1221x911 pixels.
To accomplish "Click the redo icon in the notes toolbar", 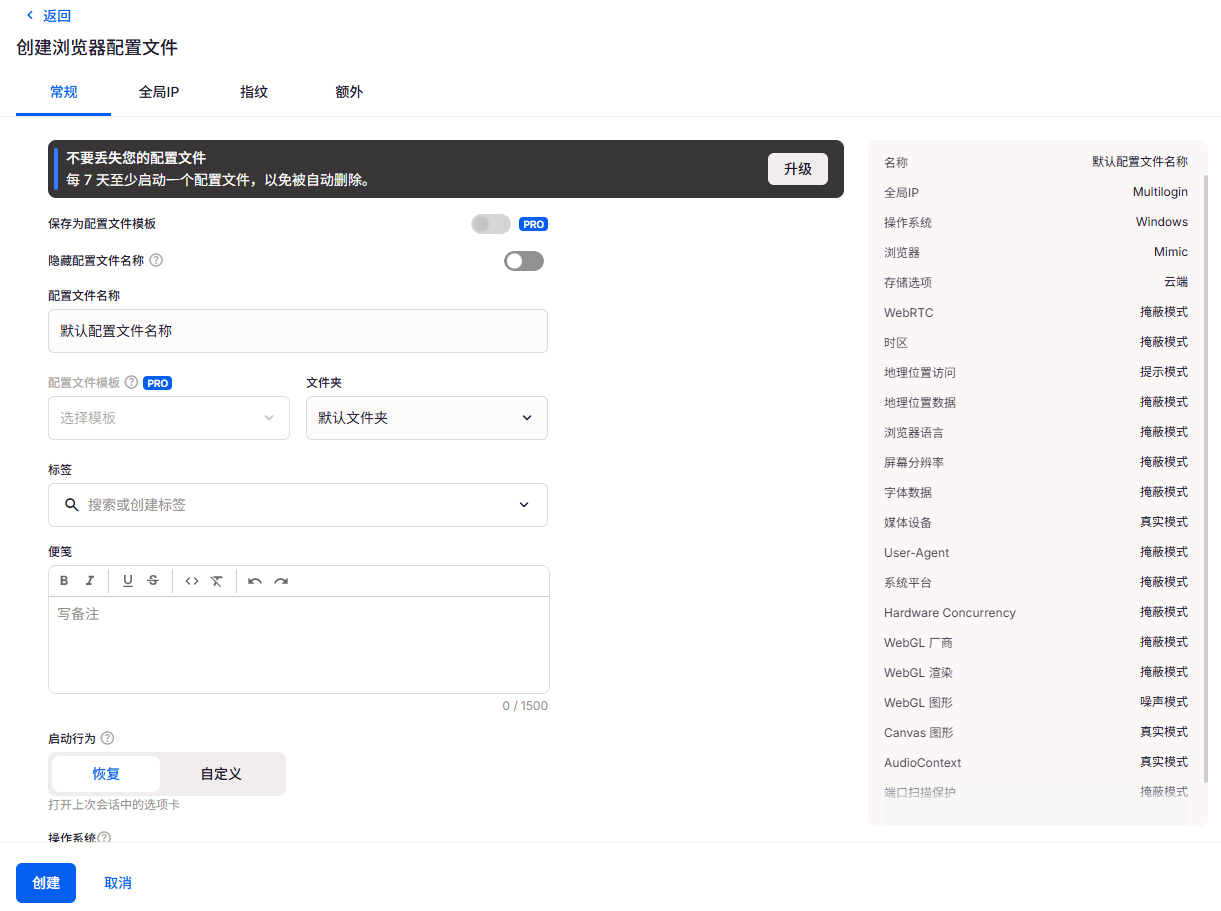I will [281, 581].
